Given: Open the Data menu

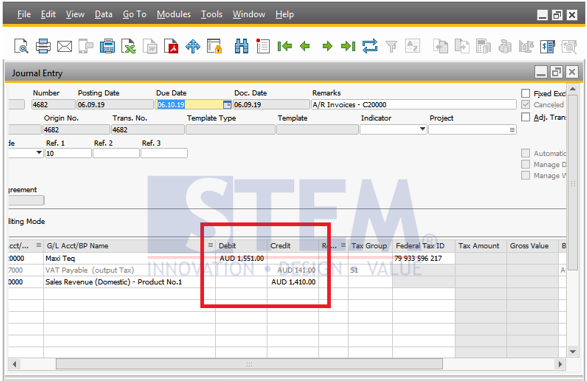Looking at the screenshot, I should pos(103,14).
